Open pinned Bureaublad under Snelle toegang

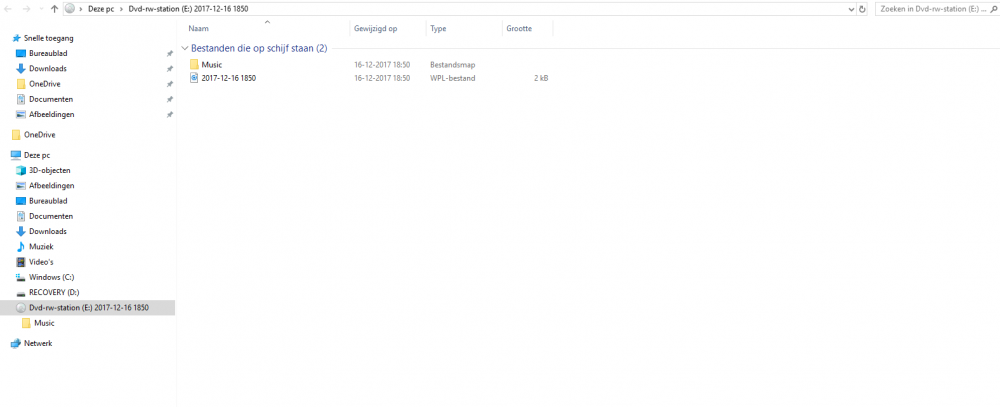point(48,54)
